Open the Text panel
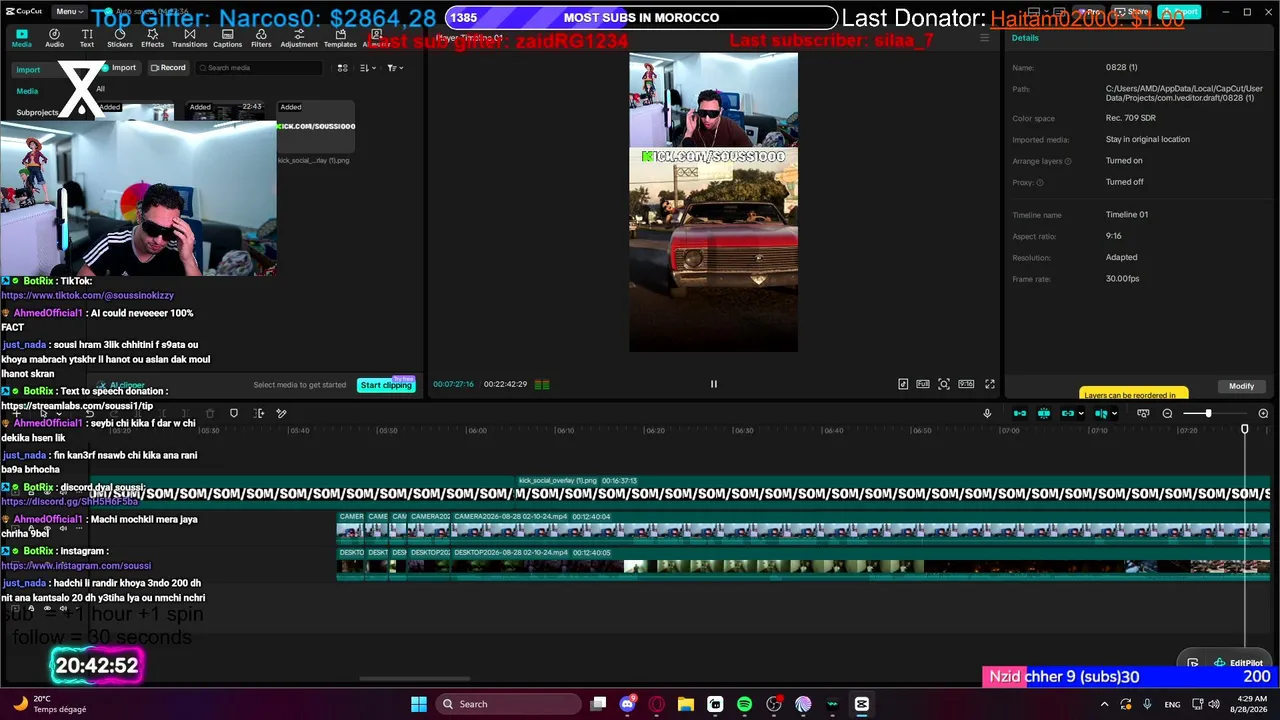 coord(87,38)
